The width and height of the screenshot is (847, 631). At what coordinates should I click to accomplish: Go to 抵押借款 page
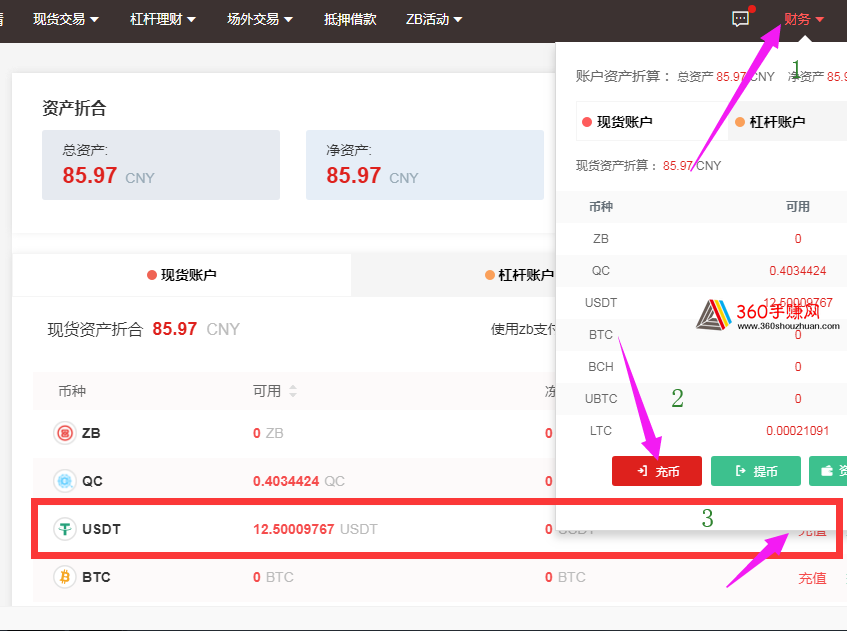pos(350,19)
